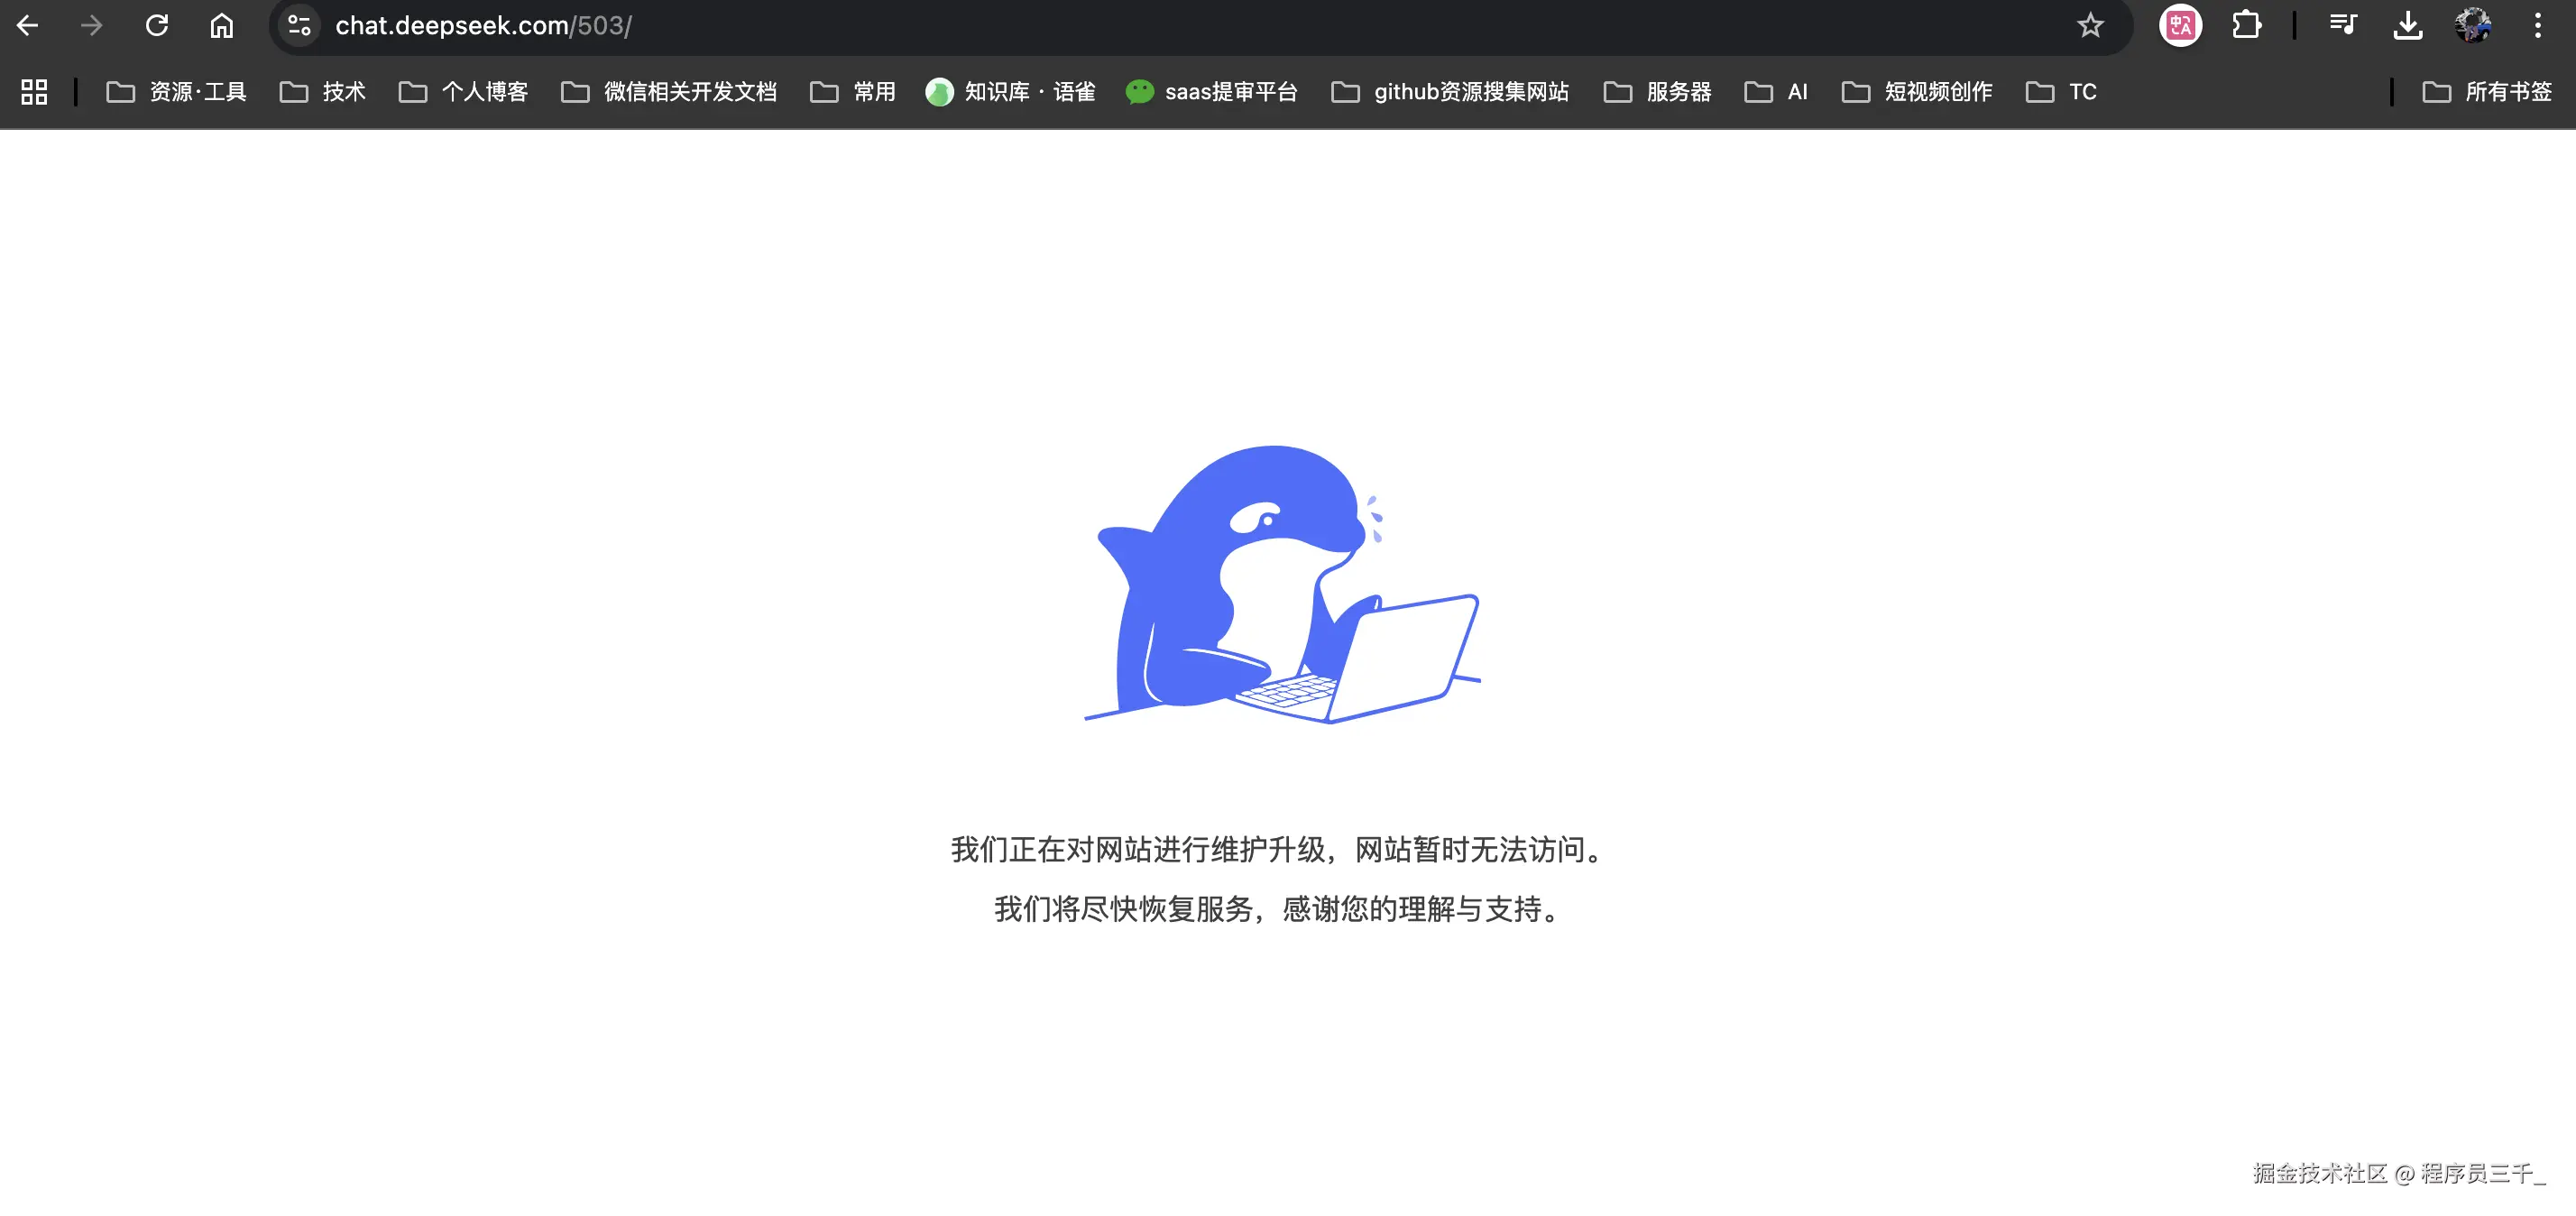The image size is (2576, 1216).
Task: Click the browser back arrow
Action: pos(28,25)
